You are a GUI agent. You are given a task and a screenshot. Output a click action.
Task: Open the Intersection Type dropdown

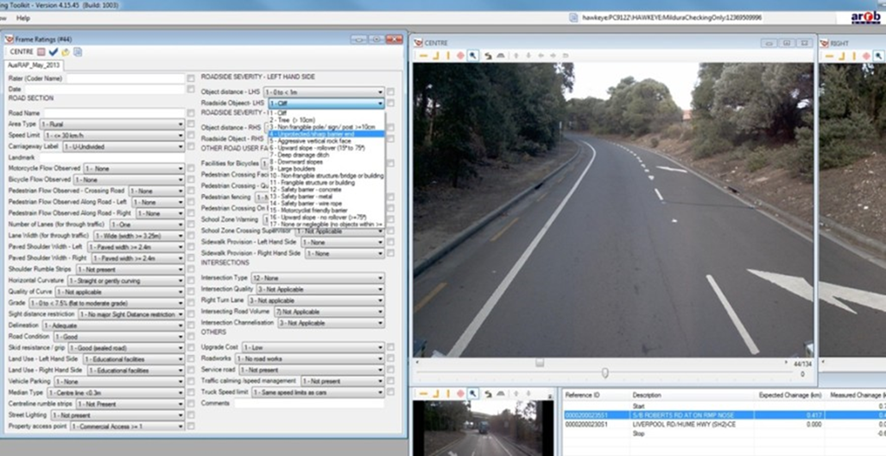(x=318, y=278)
